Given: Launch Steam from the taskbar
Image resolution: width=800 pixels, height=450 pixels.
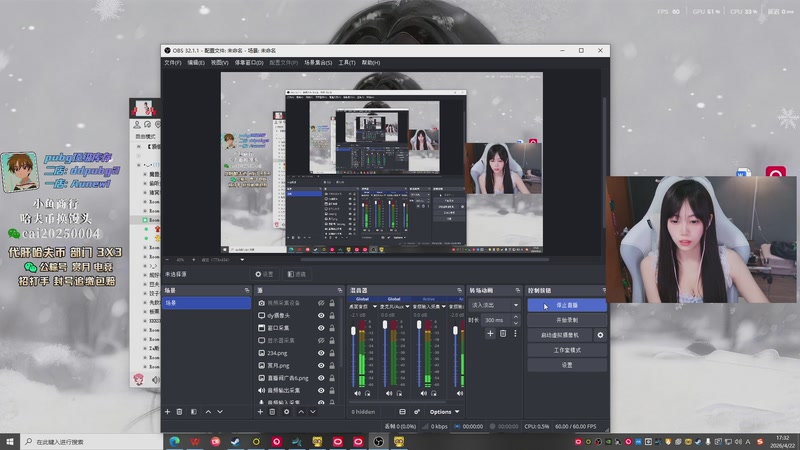Looking at the screenshot, I should (x=236, y=441).
